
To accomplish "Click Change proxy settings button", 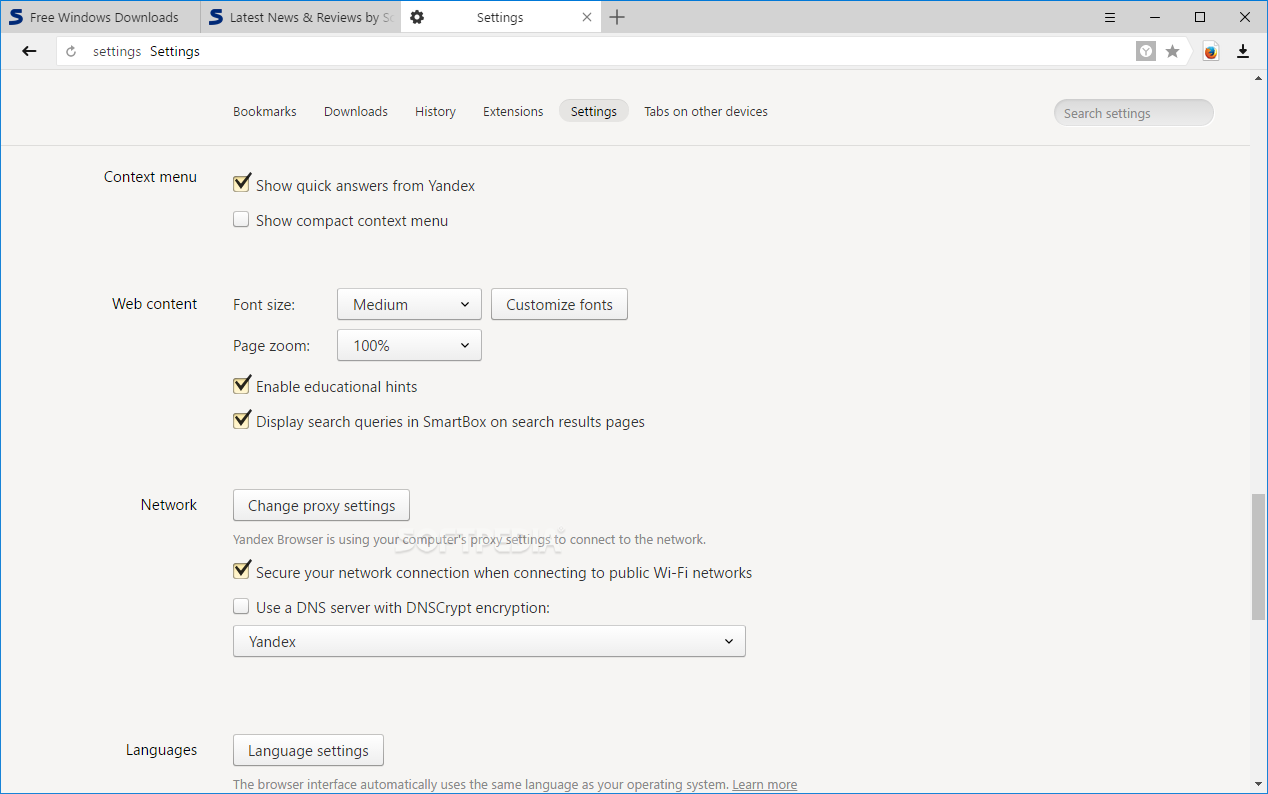I will 321,505.
